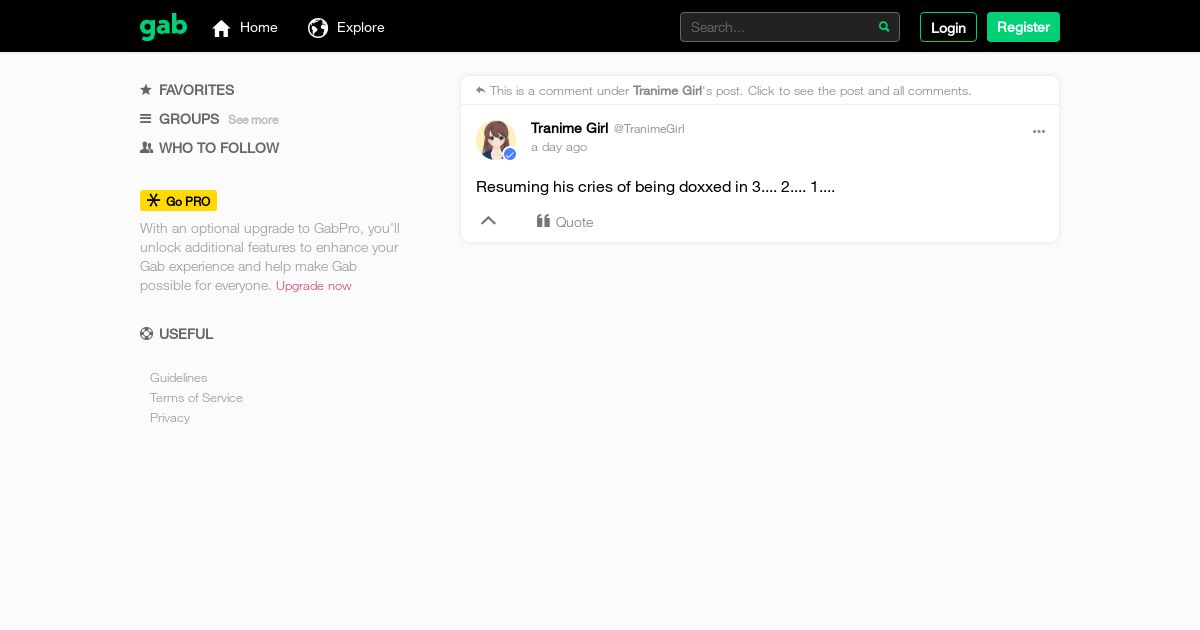Click the search magnifier icon
The height and width of the screenshot is (630, 1200).
tap(884, 27)
